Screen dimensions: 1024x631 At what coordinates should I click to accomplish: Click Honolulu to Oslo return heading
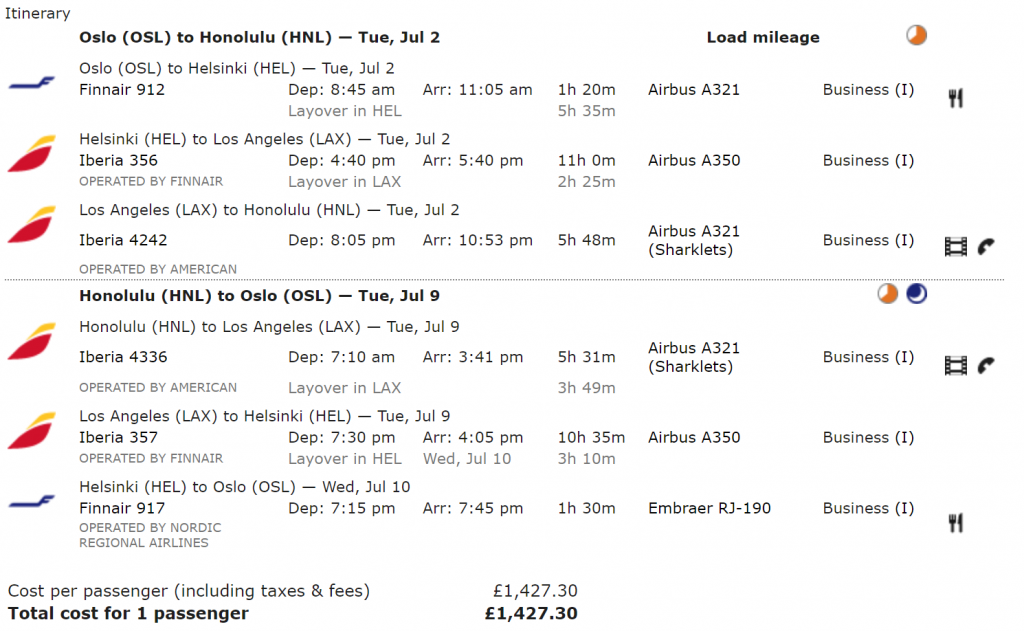259,296
